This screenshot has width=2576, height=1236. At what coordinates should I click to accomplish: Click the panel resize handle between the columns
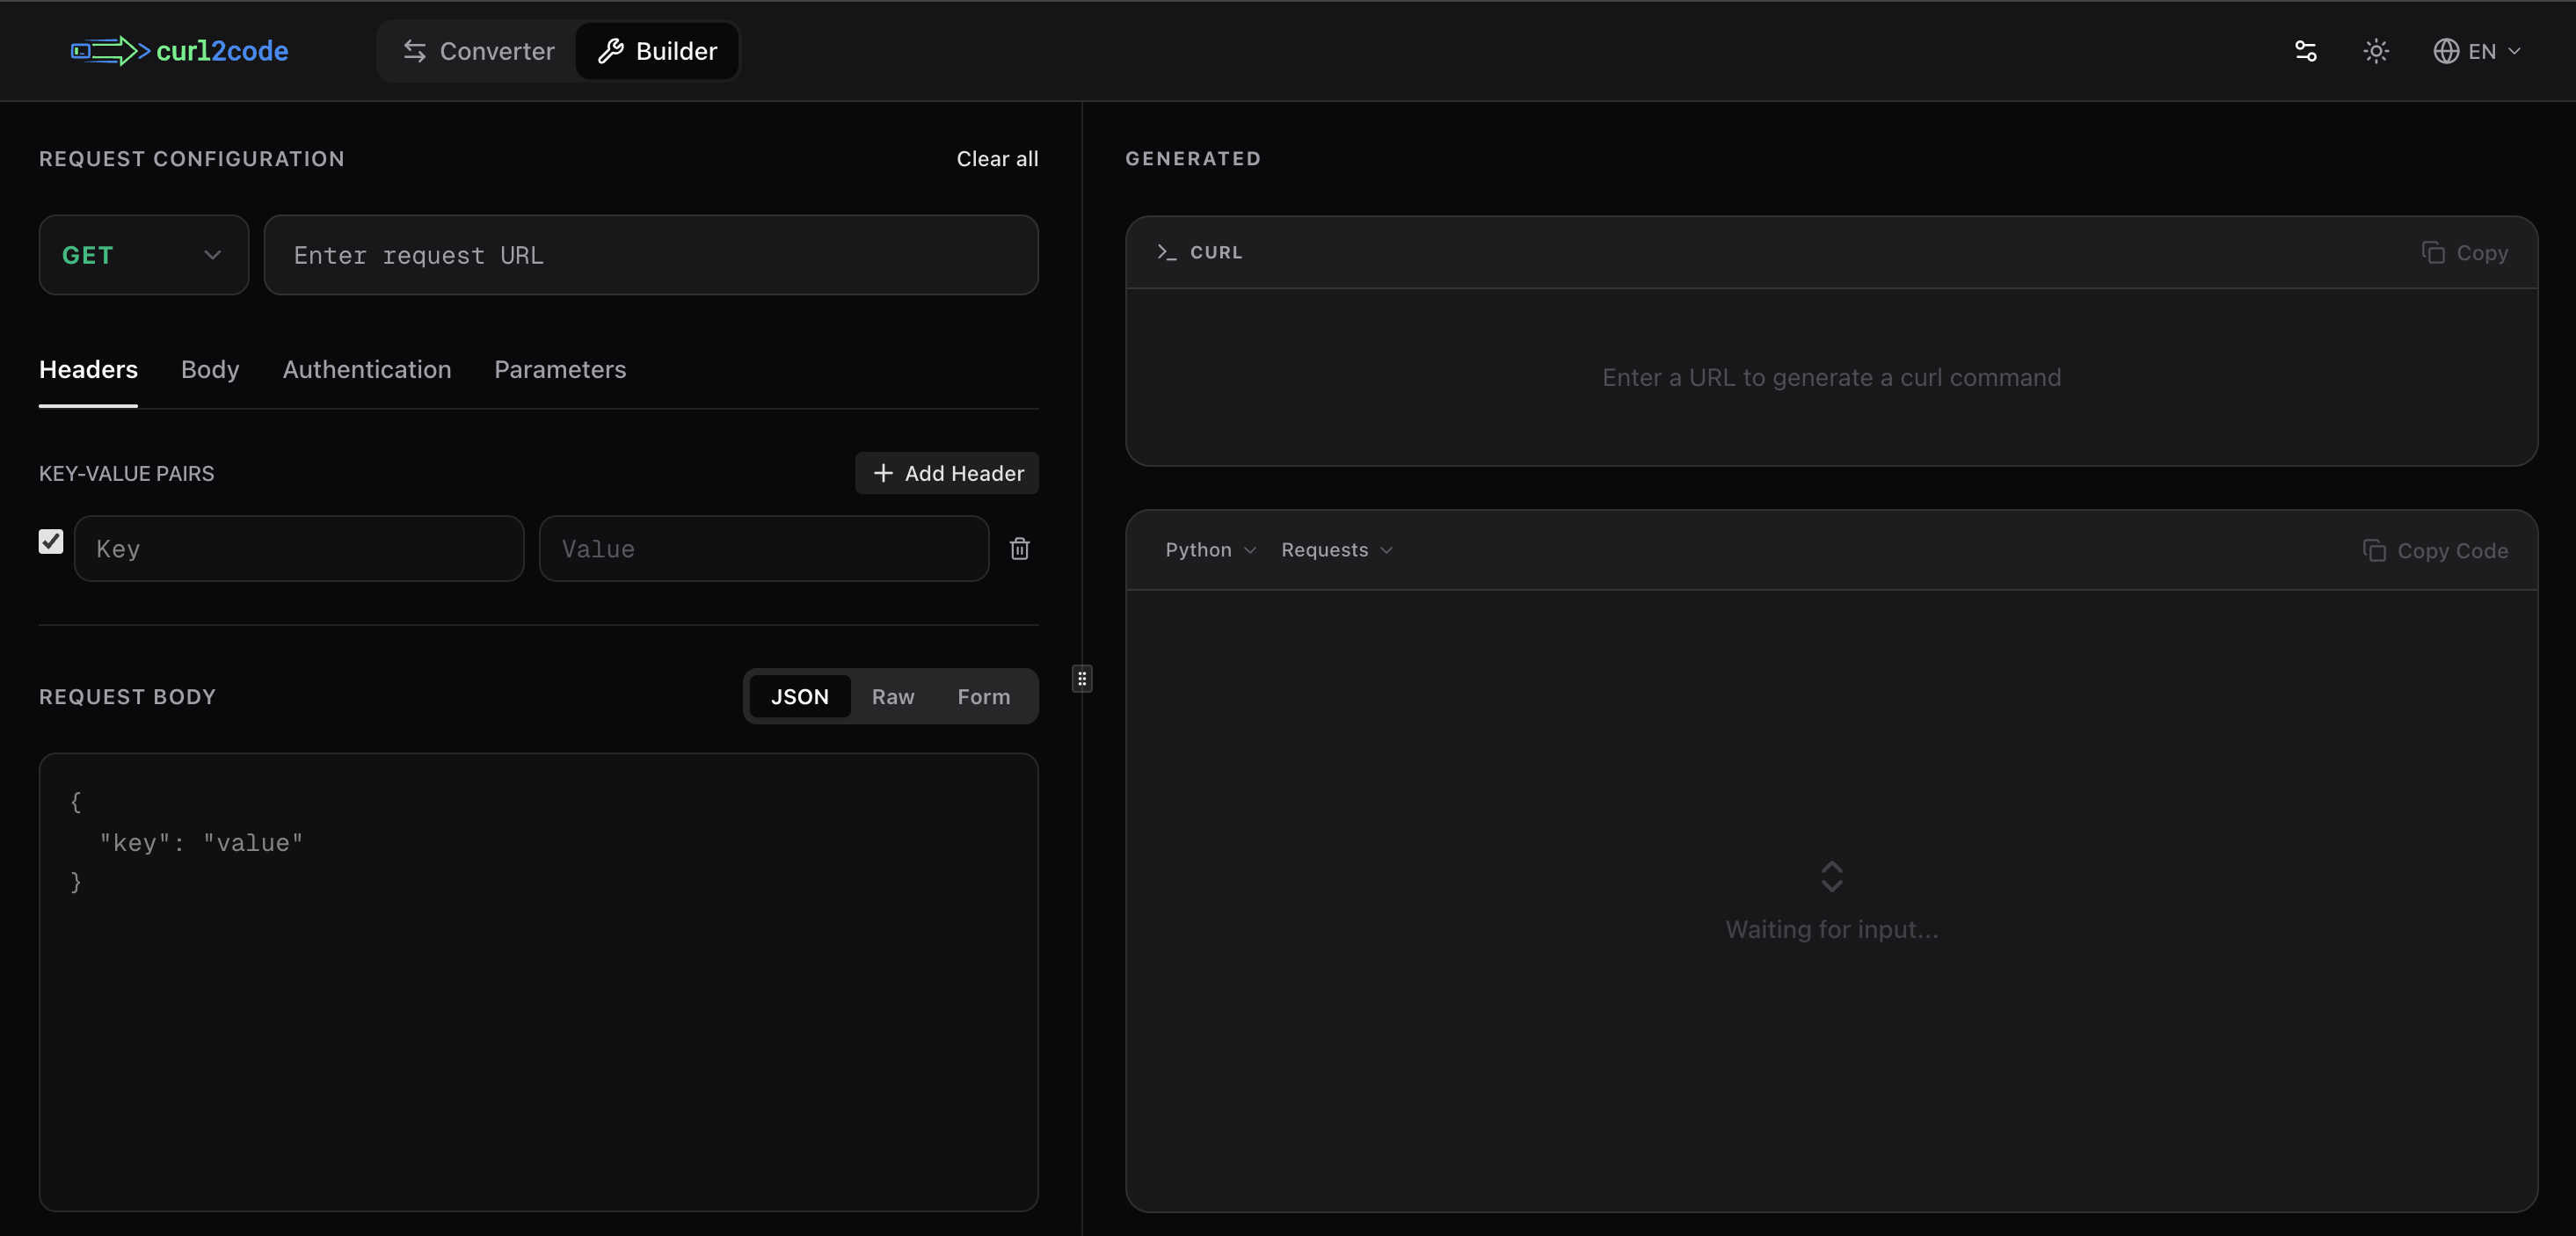tap(1081, 678)
